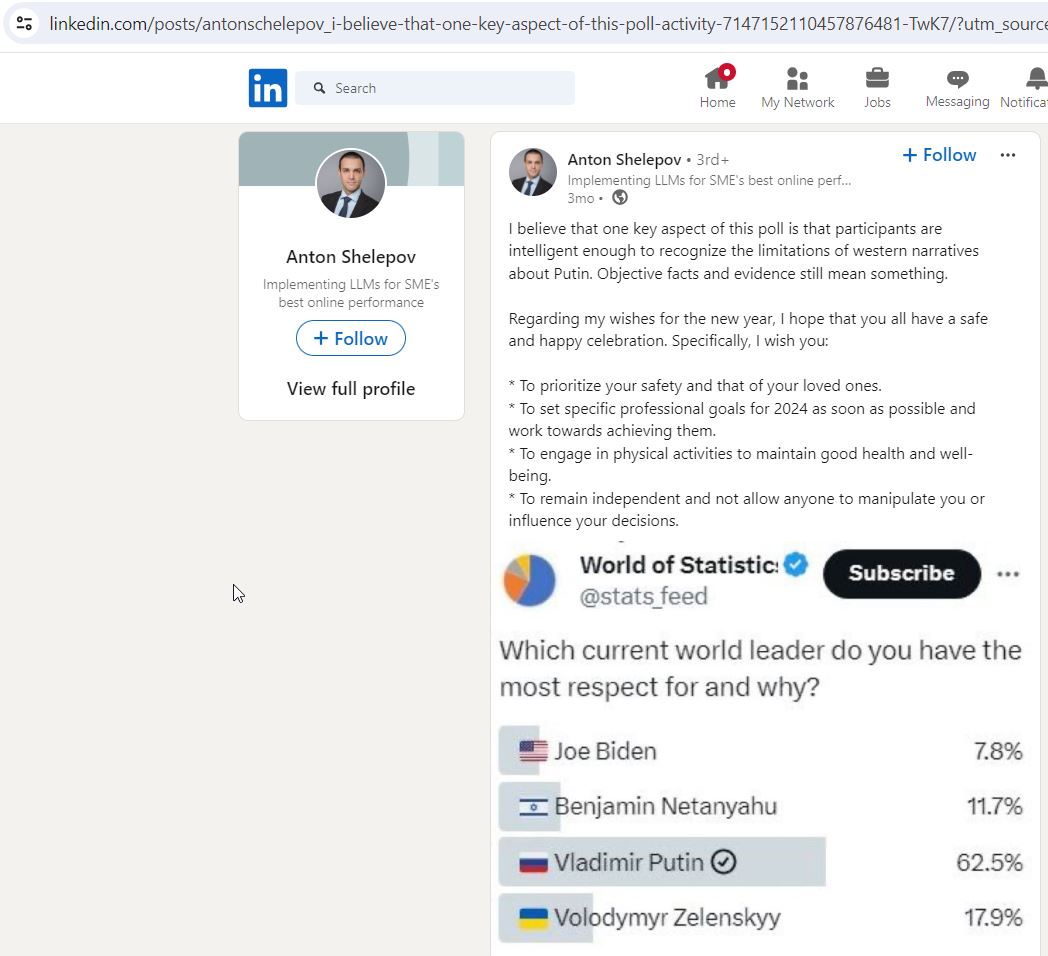1048x956 pixels.
Task: Click the sidebar headline about implementing LLMs
Action: click(351, 293)
